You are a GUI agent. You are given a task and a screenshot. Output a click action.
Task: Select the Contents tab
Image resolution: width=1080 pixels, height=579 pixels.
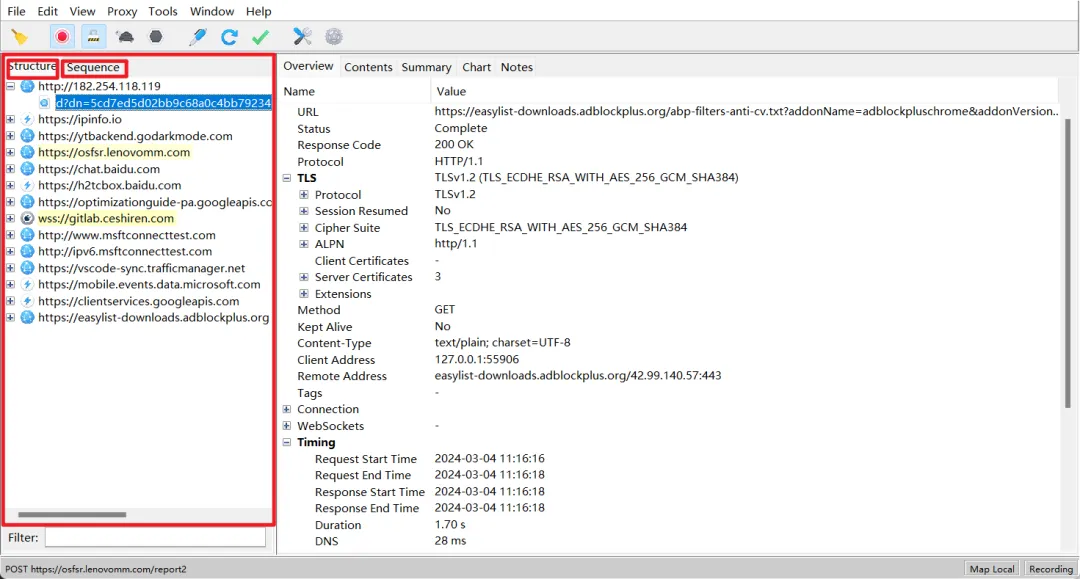tap(368, 67)
